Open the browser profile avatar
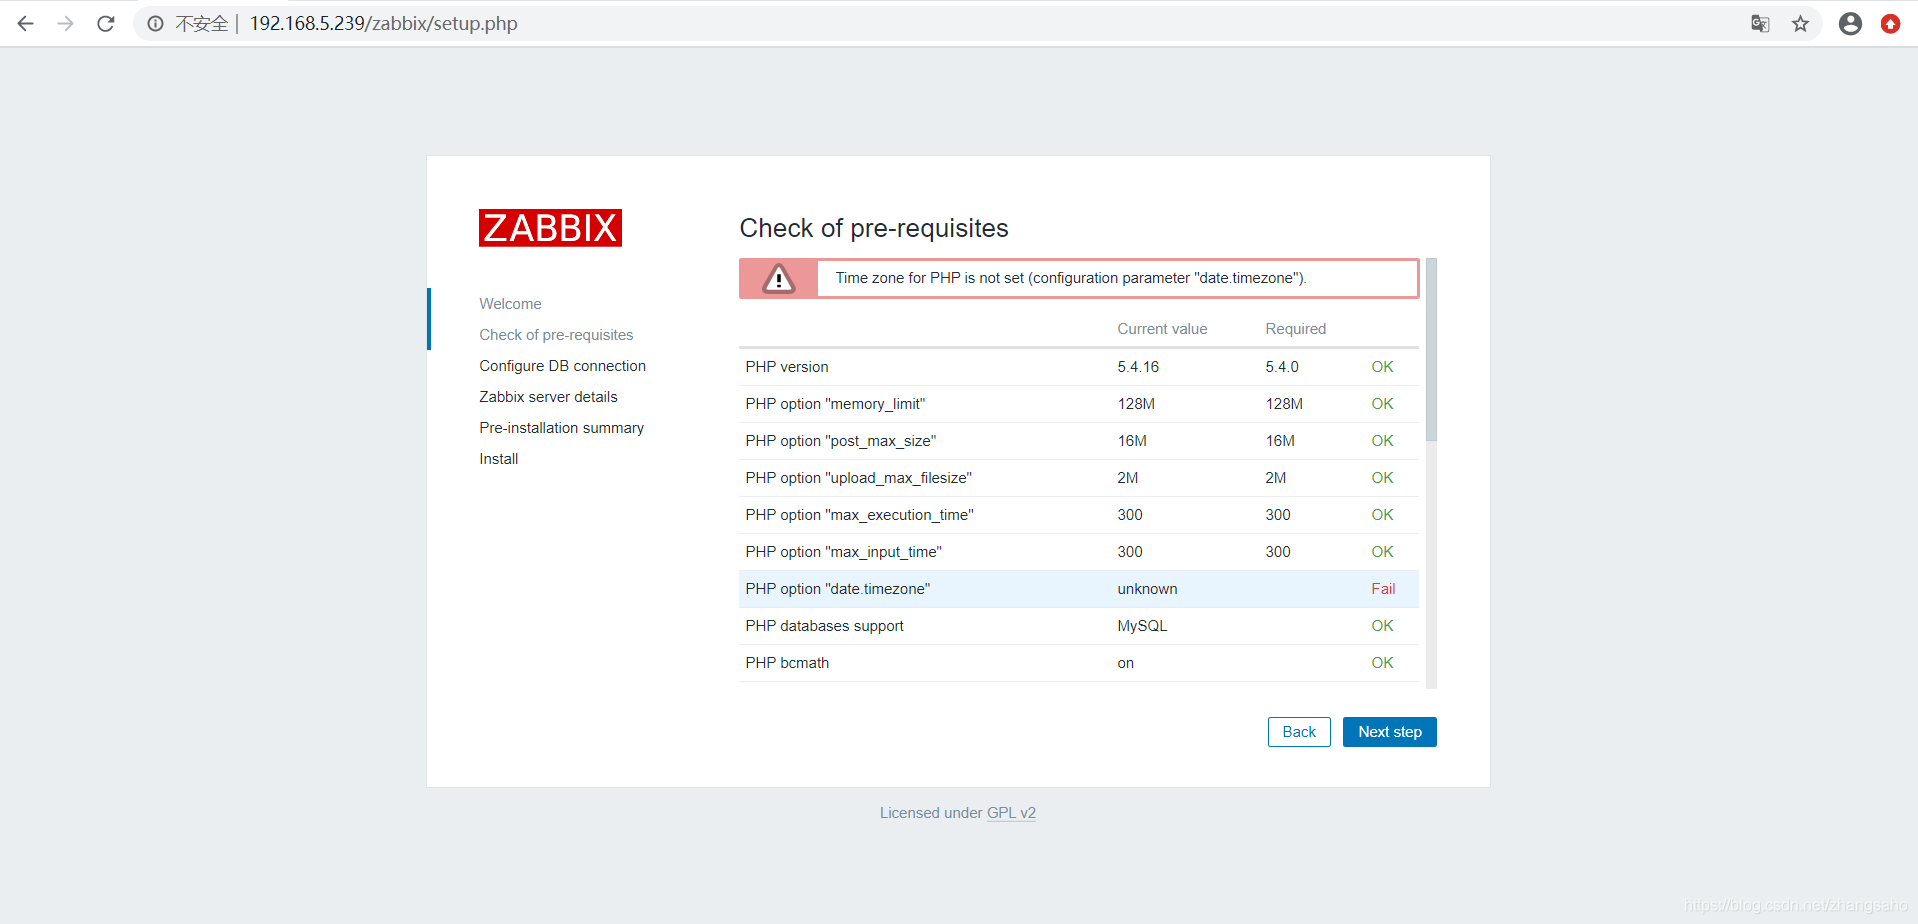This screenshot has width=1918, height=924. (1850, 24)
